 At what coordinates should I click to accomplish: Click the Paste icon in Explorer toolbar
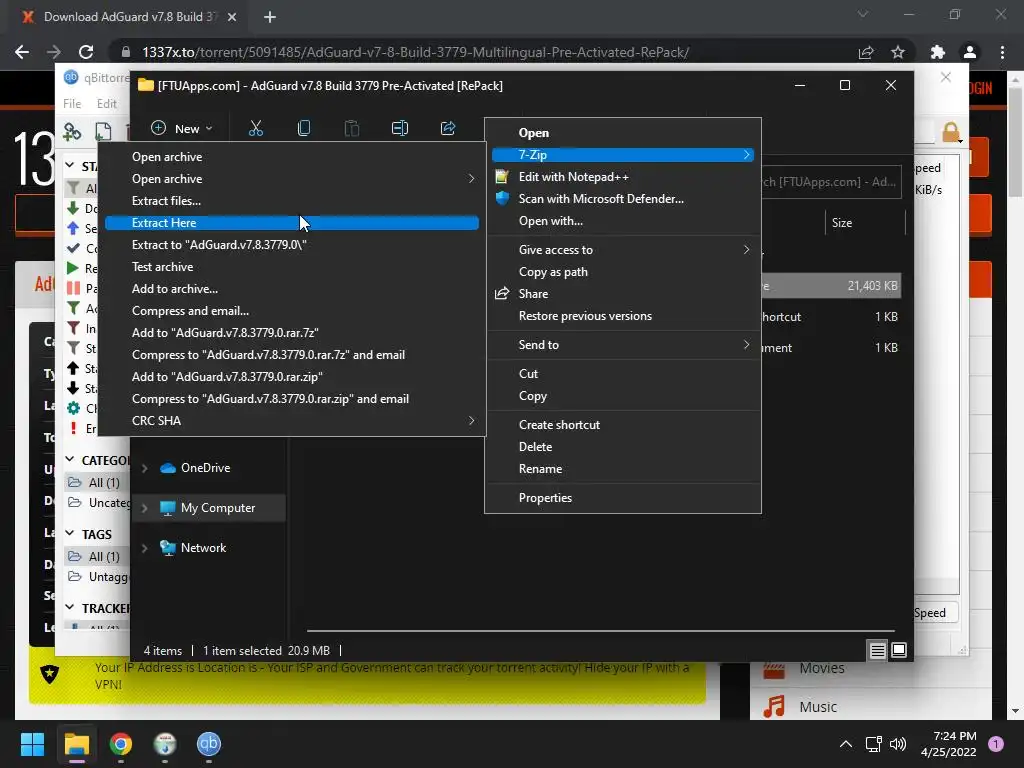(351, 128)
